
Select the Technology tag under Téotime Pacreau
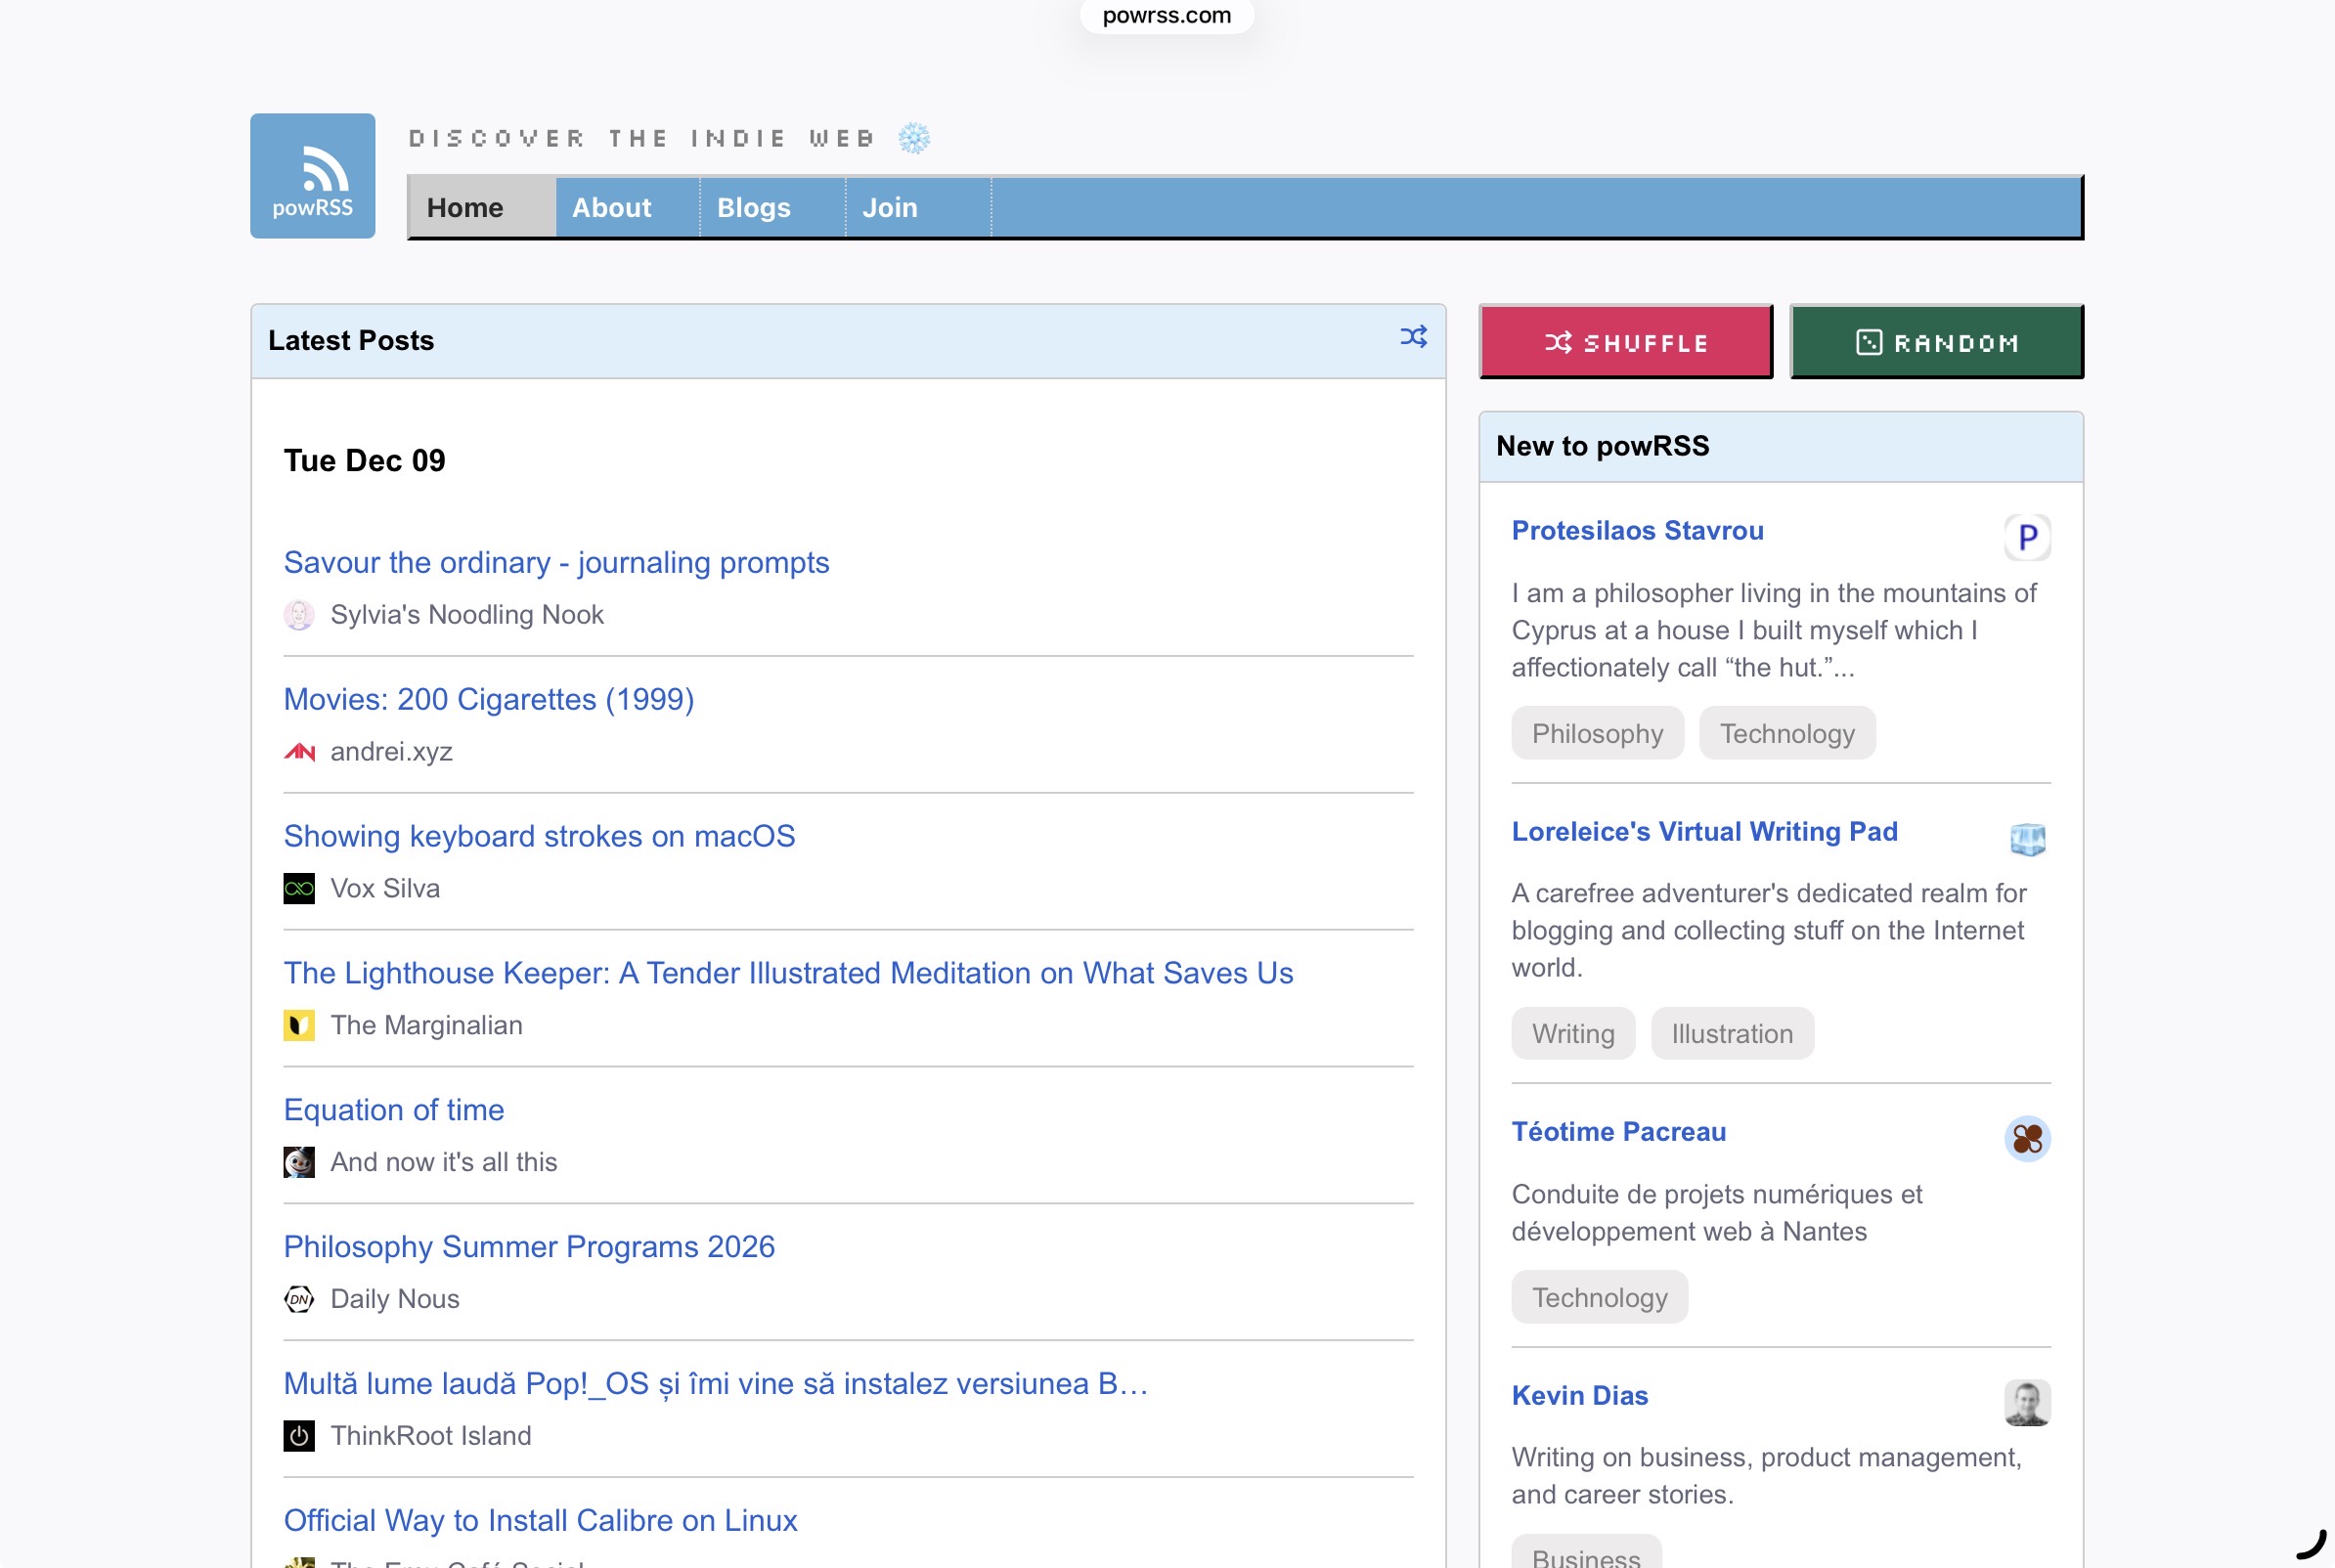(x=1599, y=1298)
